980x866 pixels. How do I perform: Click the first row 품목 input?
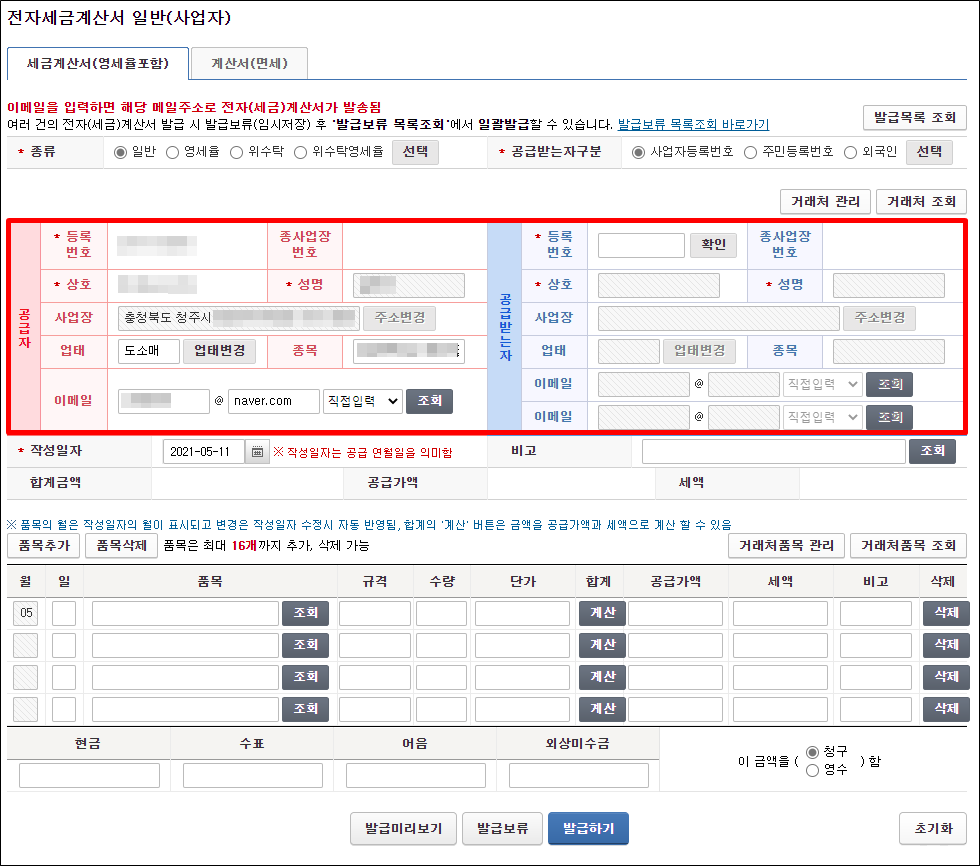click(185, 614)
